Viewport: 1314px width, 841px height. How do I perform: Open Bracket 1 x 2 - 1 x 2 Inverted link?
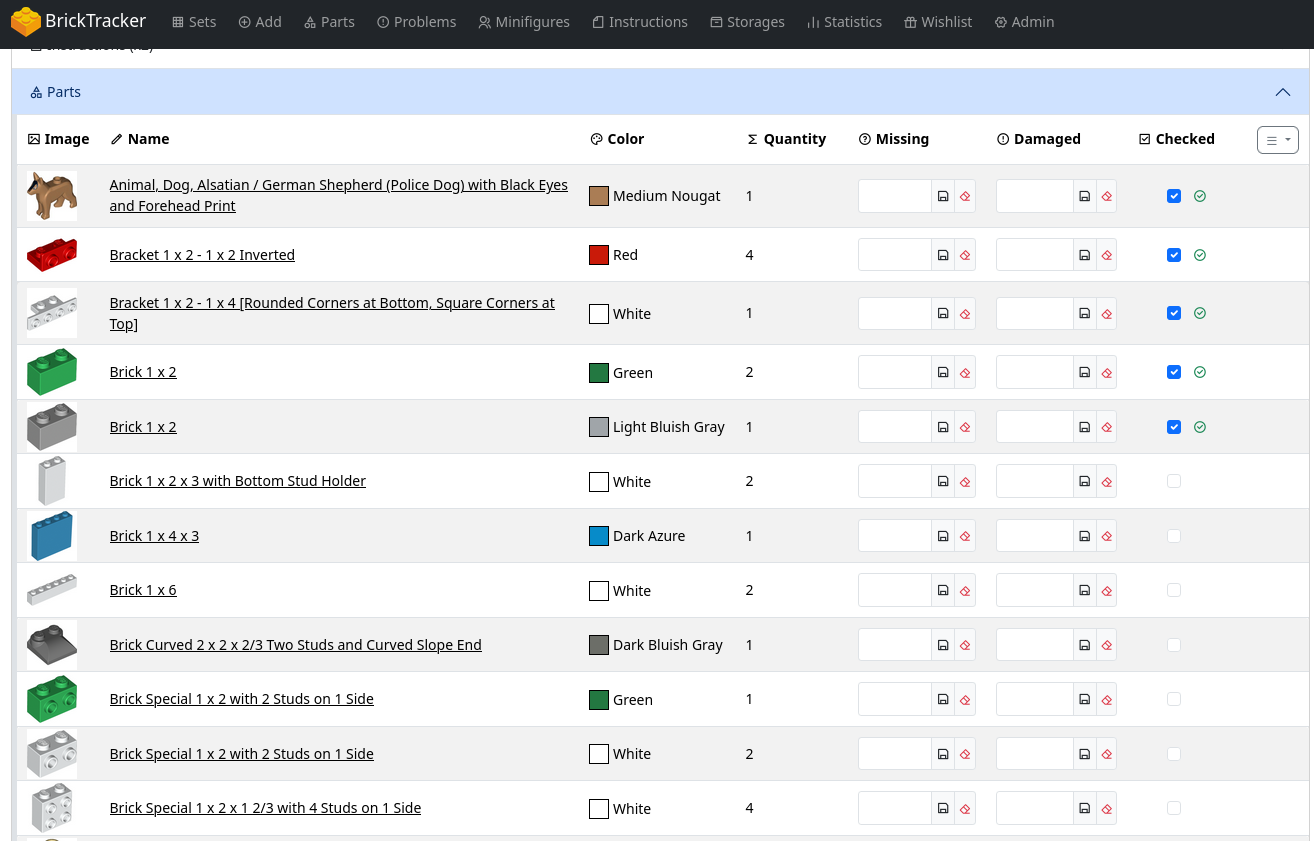(x=202, y=255)
